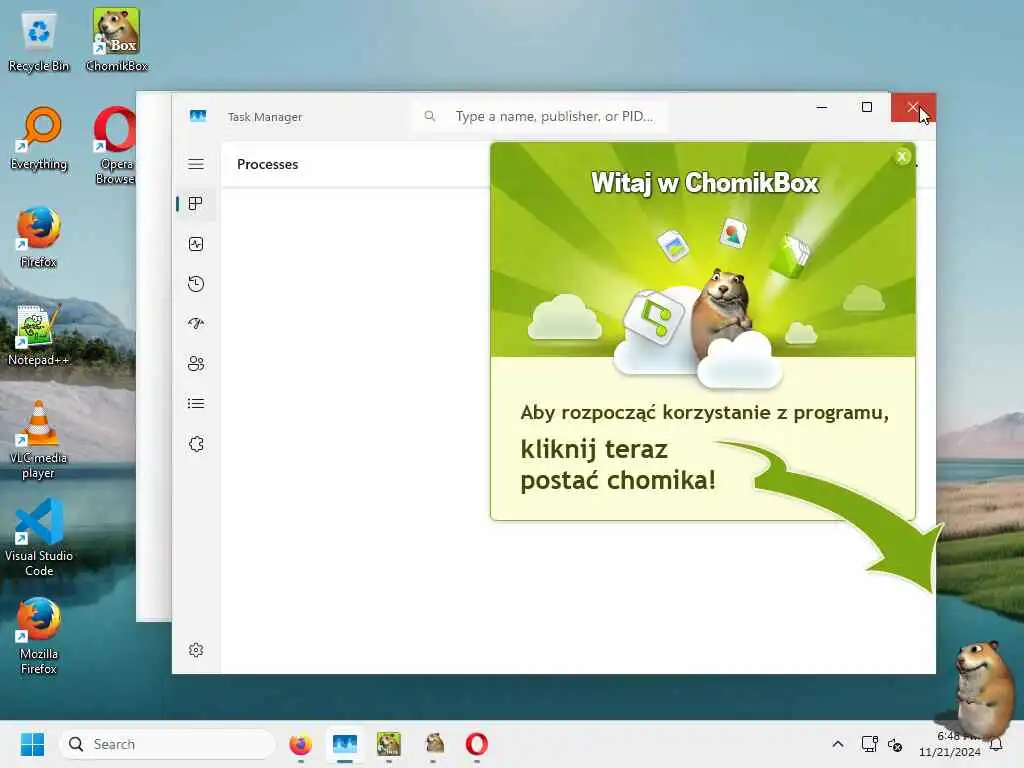Maximize the Task Manager window
The image size is (1024, 768).
point(867,107)
